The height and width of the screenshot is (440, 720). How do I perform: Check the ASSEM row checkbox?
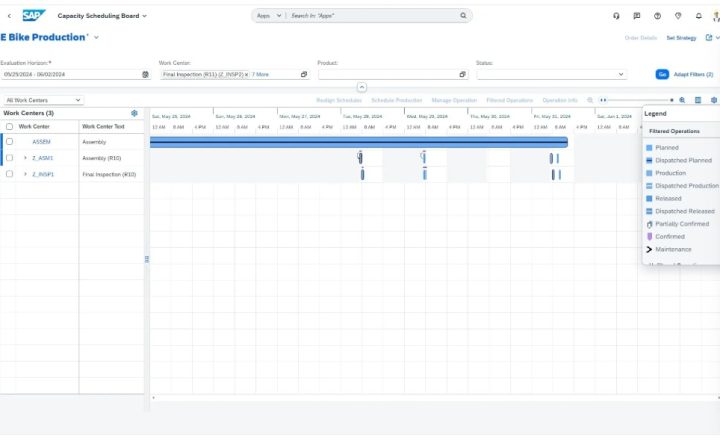click(x=9, y=141)
